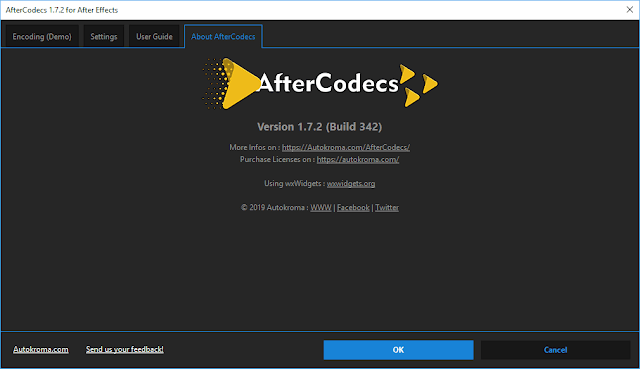
Task: Confirm with the OK button
Action: pos(398,350)
